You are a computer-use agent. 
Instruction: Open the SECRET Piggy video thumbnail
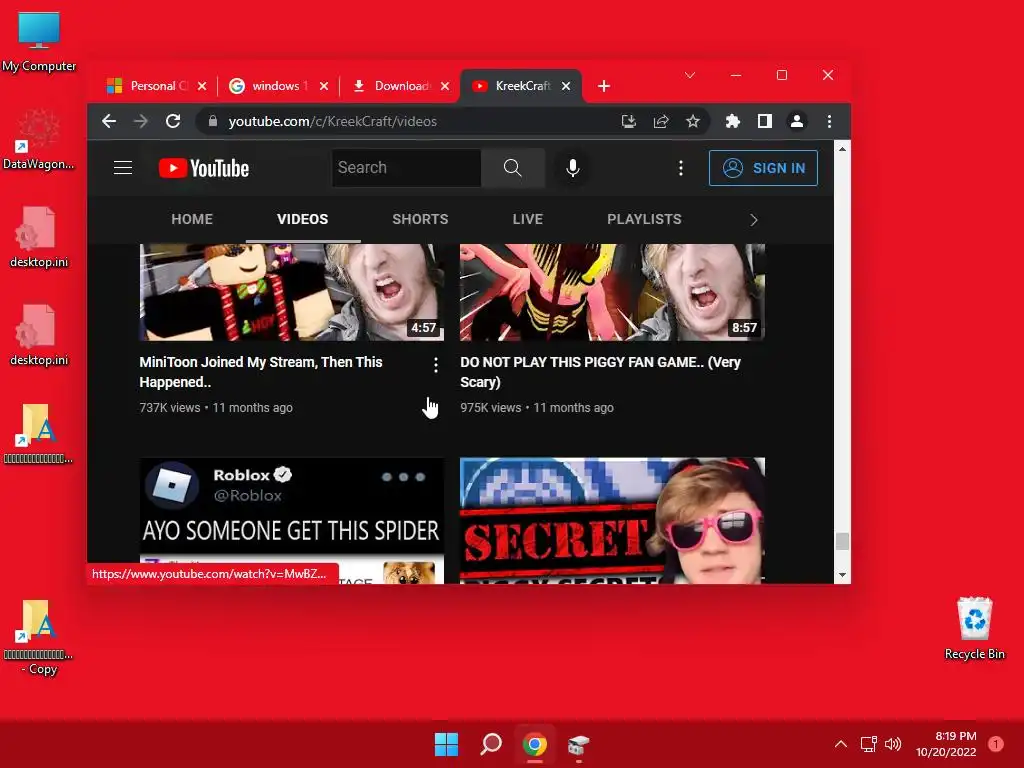612,520
